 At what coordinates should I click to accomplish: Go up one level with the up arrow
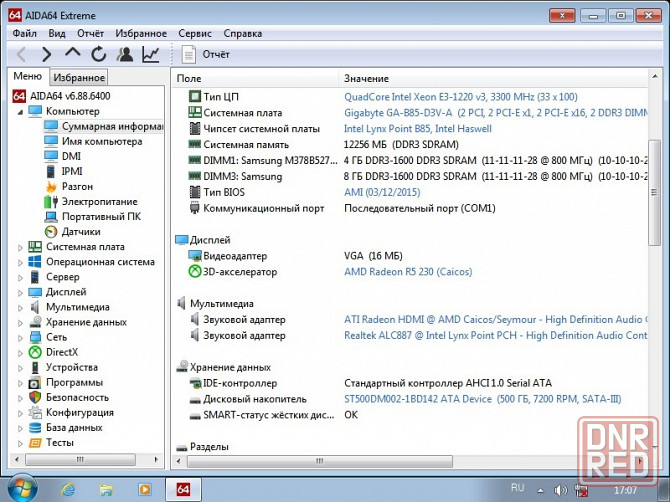(x=73, y=53)
